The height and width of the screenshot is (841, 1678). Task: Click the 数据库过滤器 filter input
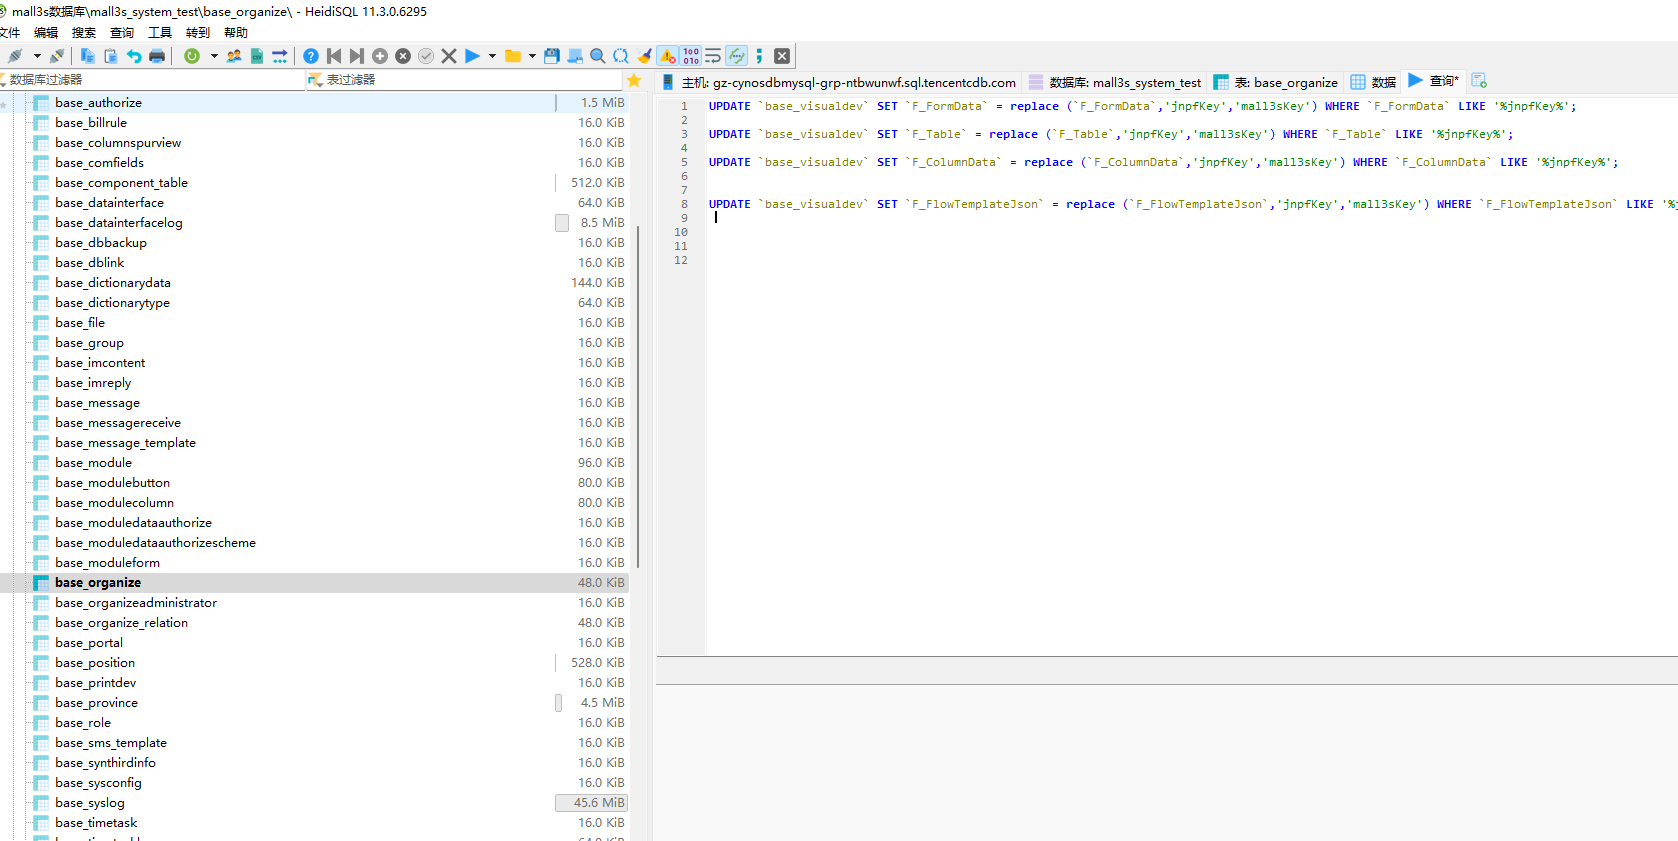(x=153, y=80)
